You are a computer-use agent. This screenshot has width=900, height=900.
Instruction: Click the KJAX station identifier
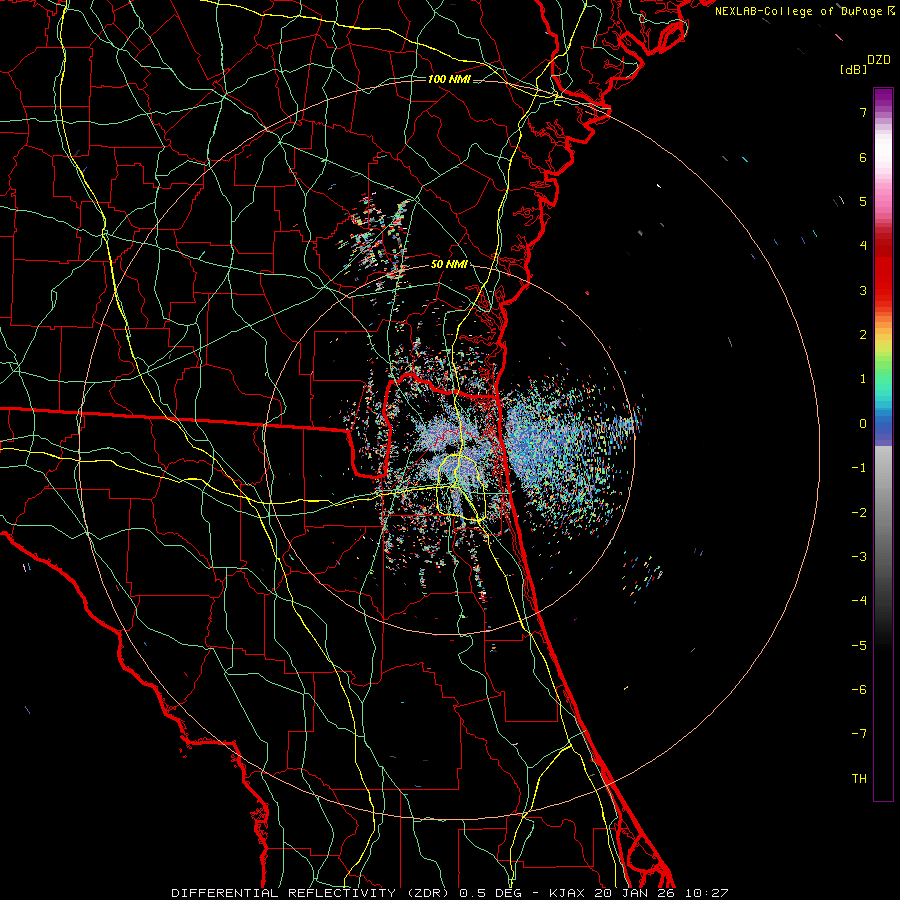(x=568, y=893)
